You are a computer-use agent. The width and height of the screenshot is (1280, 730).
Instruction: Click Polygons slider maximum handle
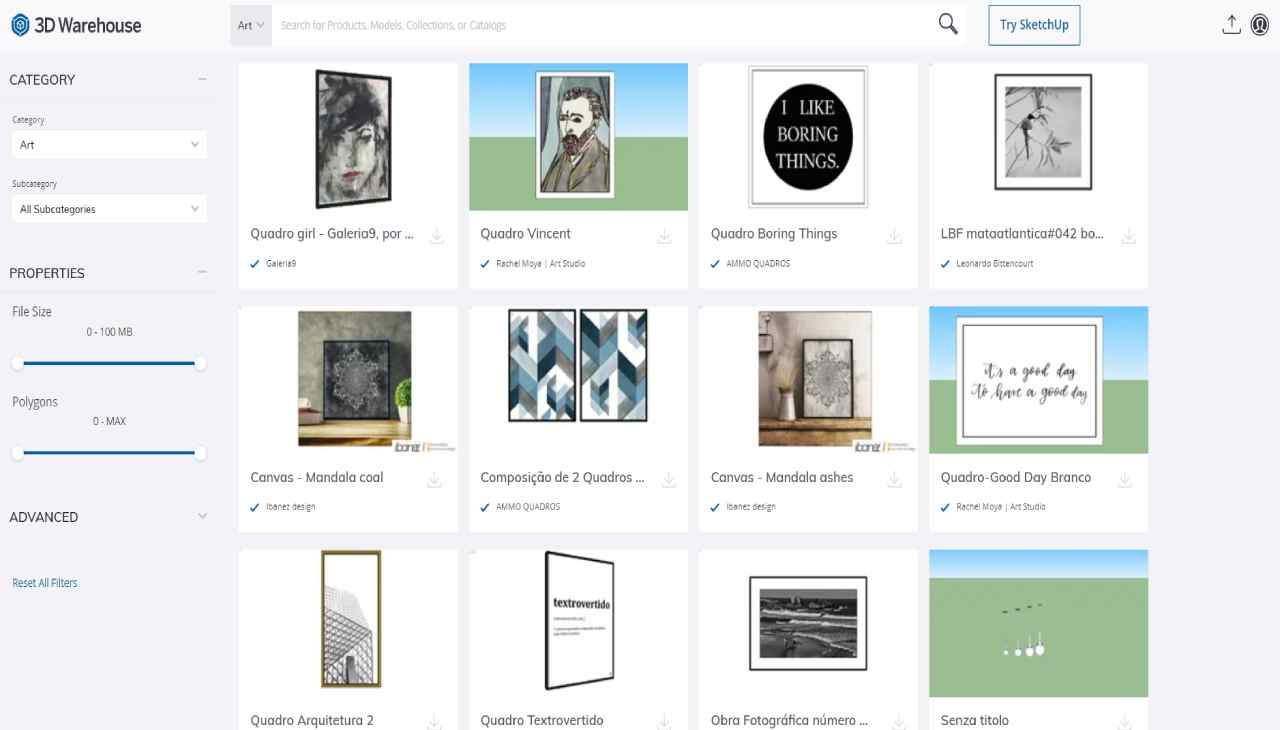[x=200, y=453]
